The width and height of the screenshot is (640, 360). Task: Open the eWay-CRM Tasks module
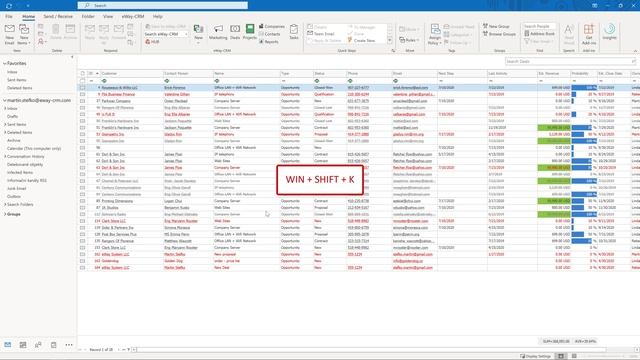[294, 32]
